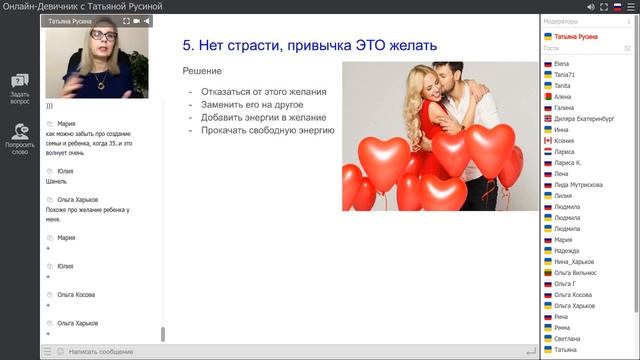Click the flag icon next to Галина

pyautogui.click(x=548, y=108)
